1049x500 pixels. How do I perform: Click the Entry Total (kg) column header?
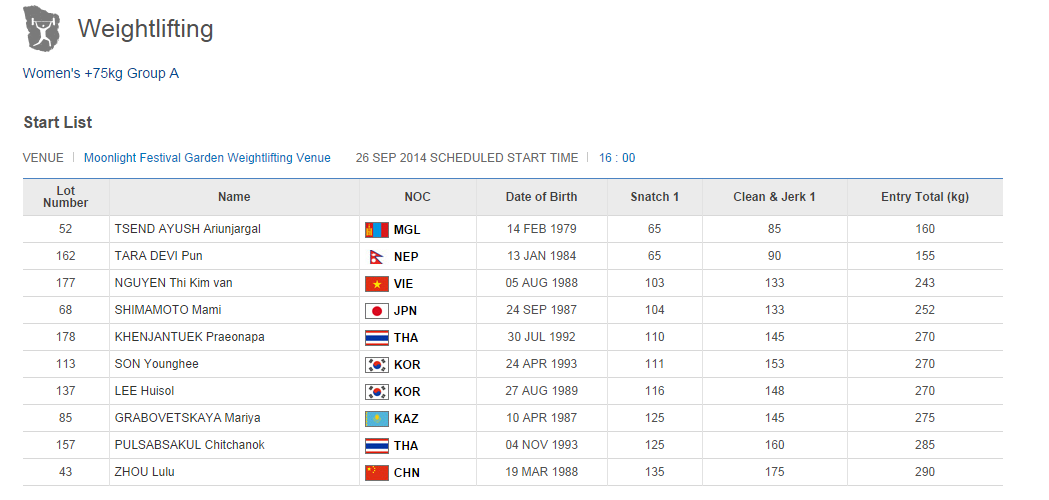click(924, 197)
